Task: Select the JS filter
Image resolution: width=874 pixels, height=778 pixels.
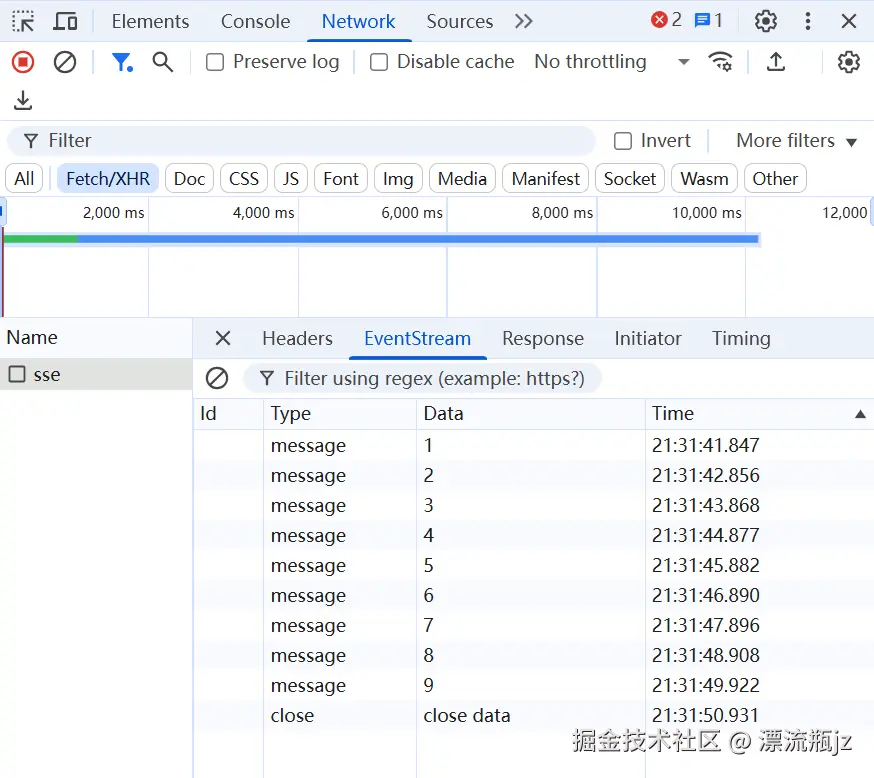Action: click(x=290, y=178)
